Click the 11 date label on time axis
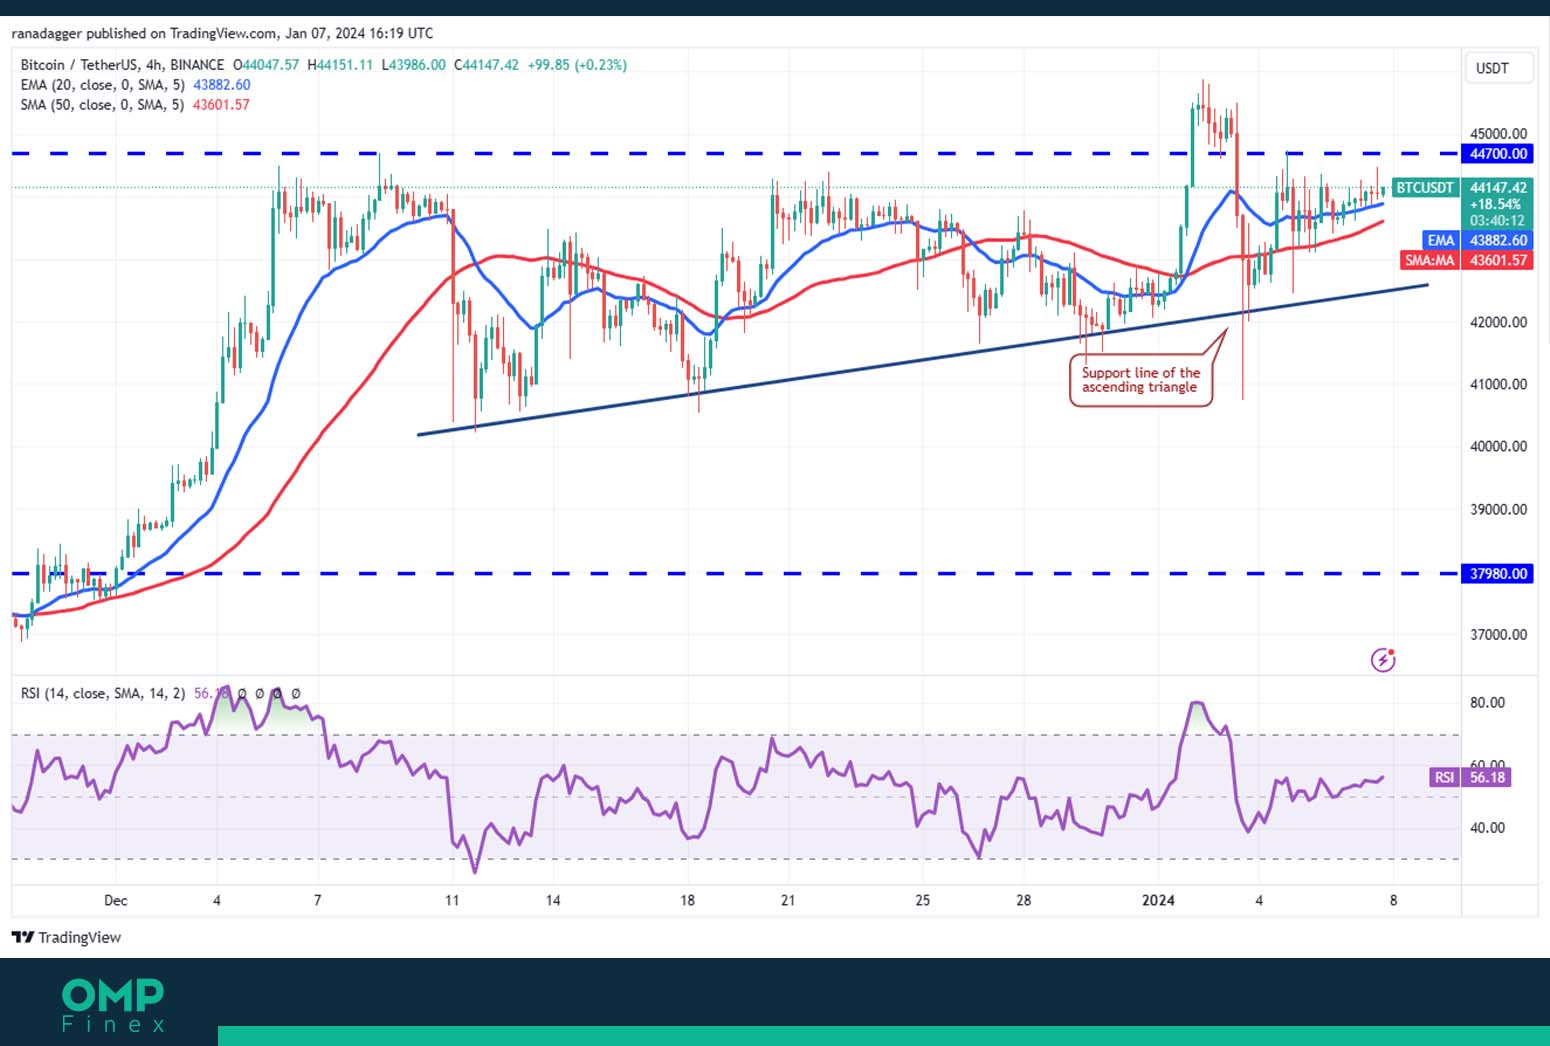 (x=452, y=900)
